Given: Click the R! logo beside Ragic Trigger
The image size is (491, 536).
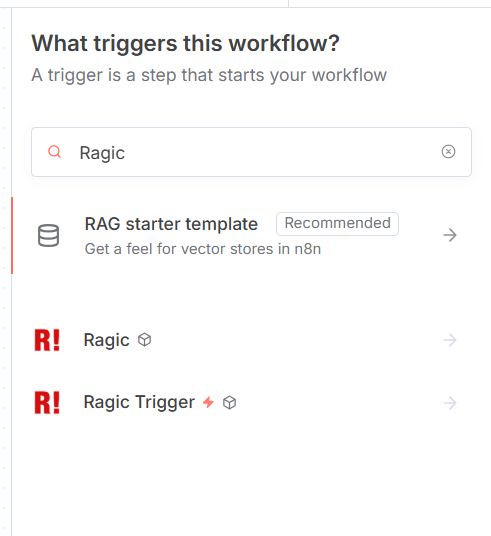Looking at the screenshot, I should click(x=47, y=403).
